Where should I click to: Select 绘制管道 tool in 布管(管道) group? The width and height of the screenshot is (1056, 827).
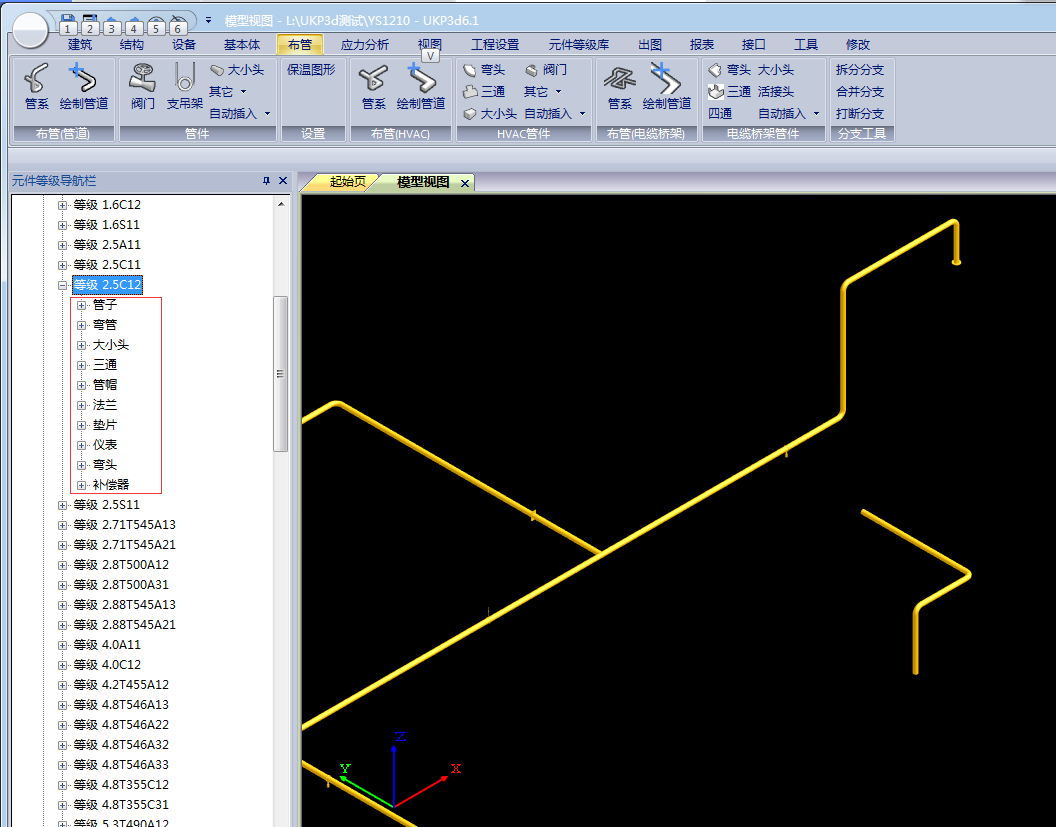pos(83,87)
